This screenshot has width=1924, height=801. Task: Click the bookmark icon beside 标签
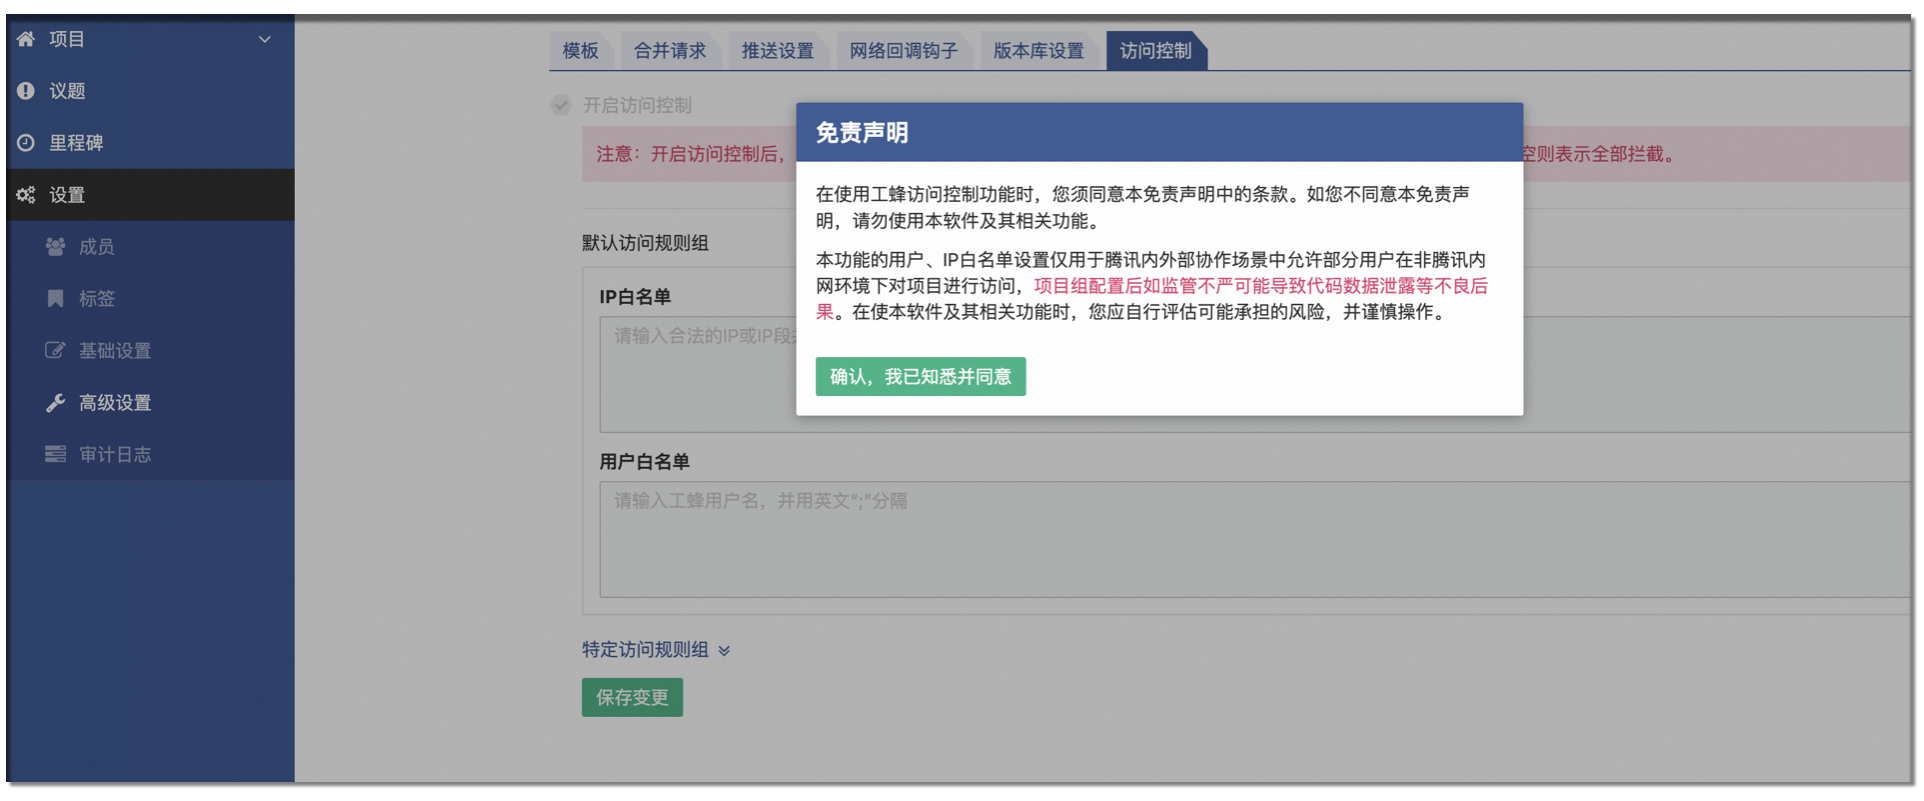[56, 299]
